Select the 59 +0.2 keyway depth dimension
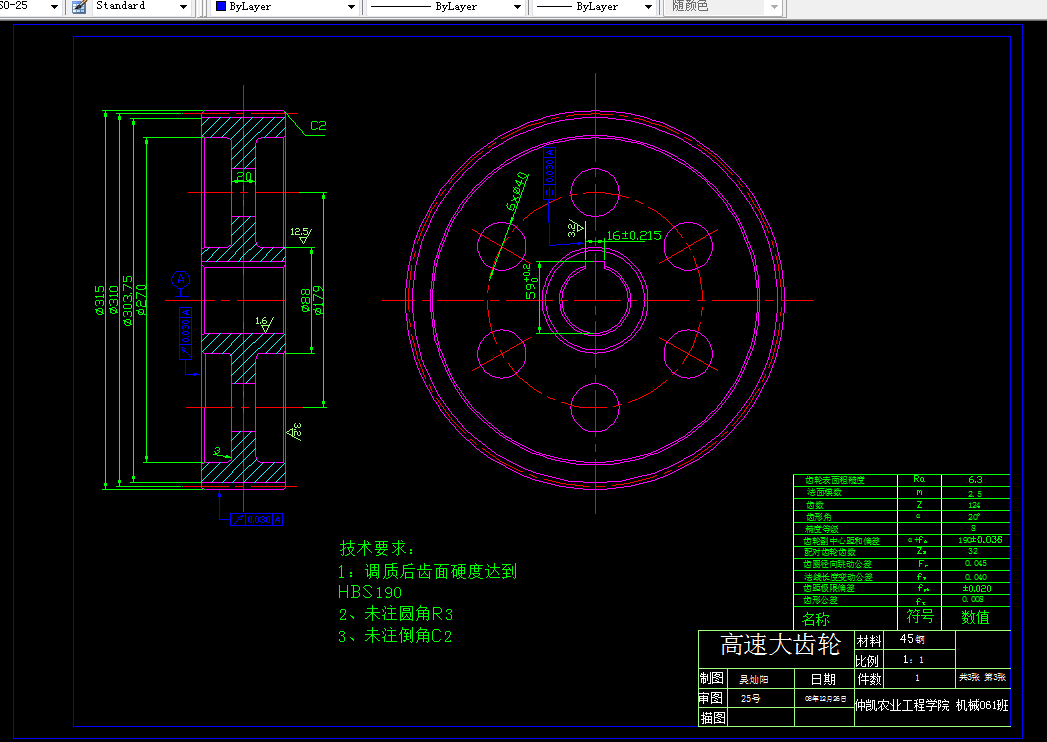 pyautogui.click(x=530, y=281)
